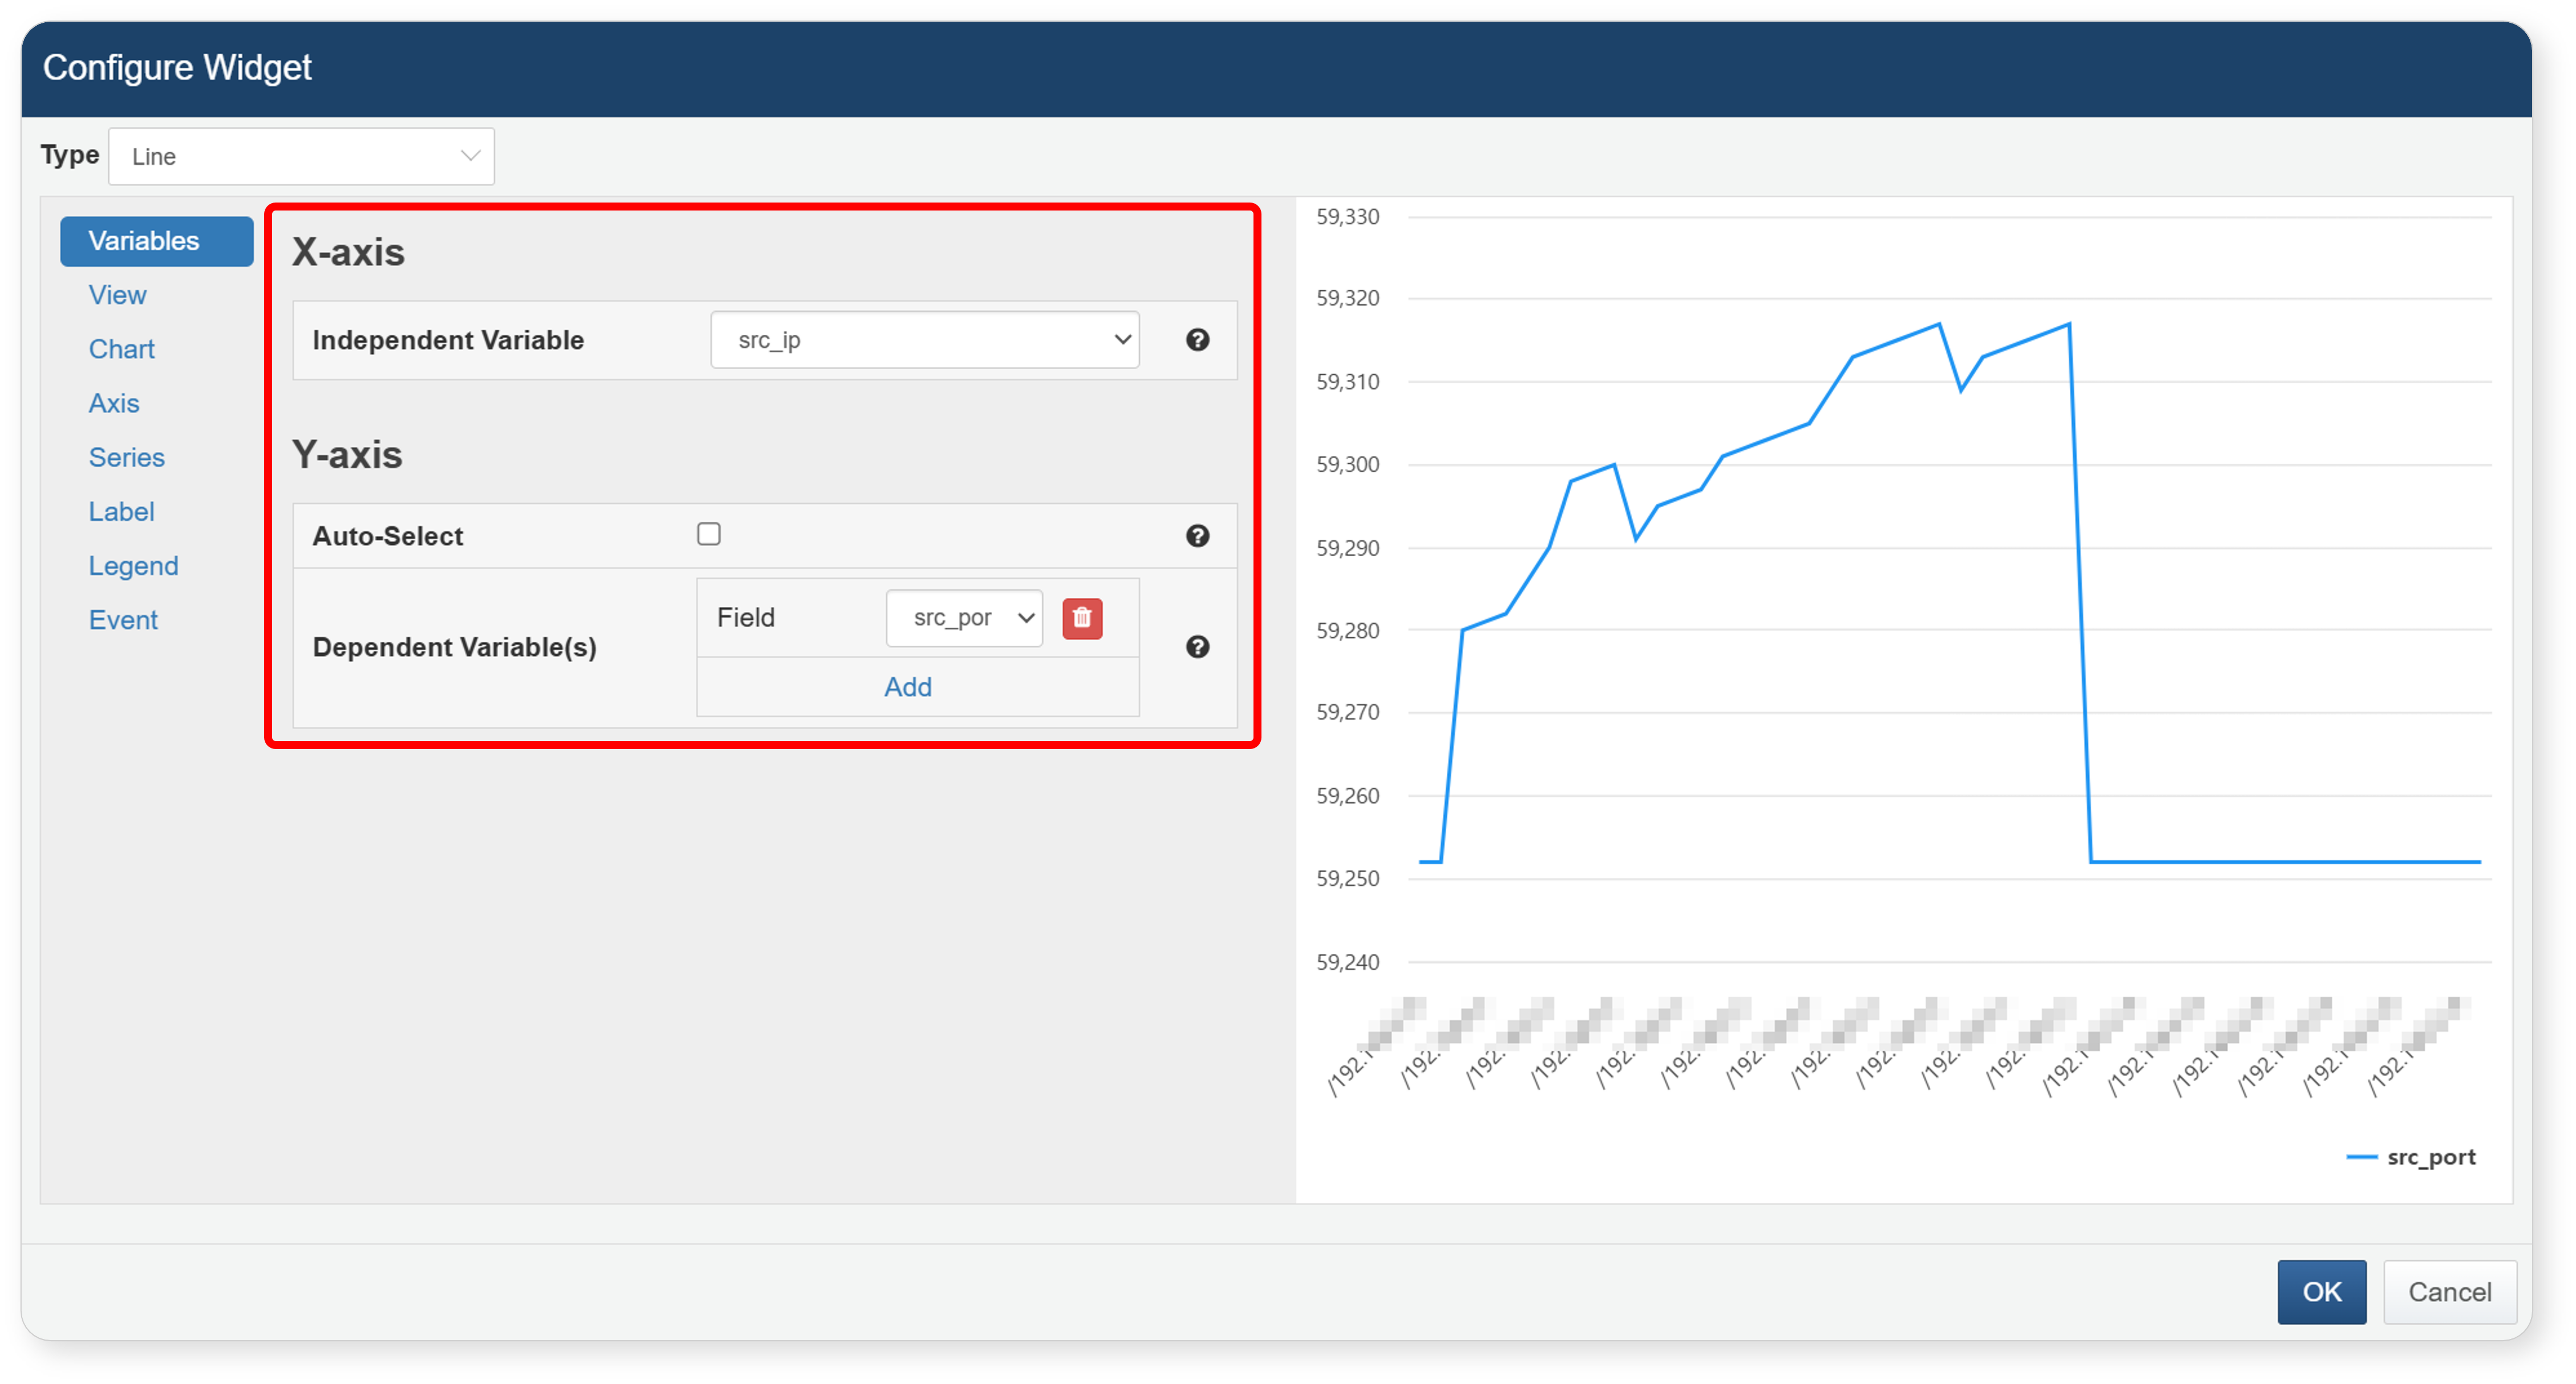The width and height of the screenshot is (2576, 1384).
Task: Click help icon for Dependent Variable(s)
Action: (1197, 647)
